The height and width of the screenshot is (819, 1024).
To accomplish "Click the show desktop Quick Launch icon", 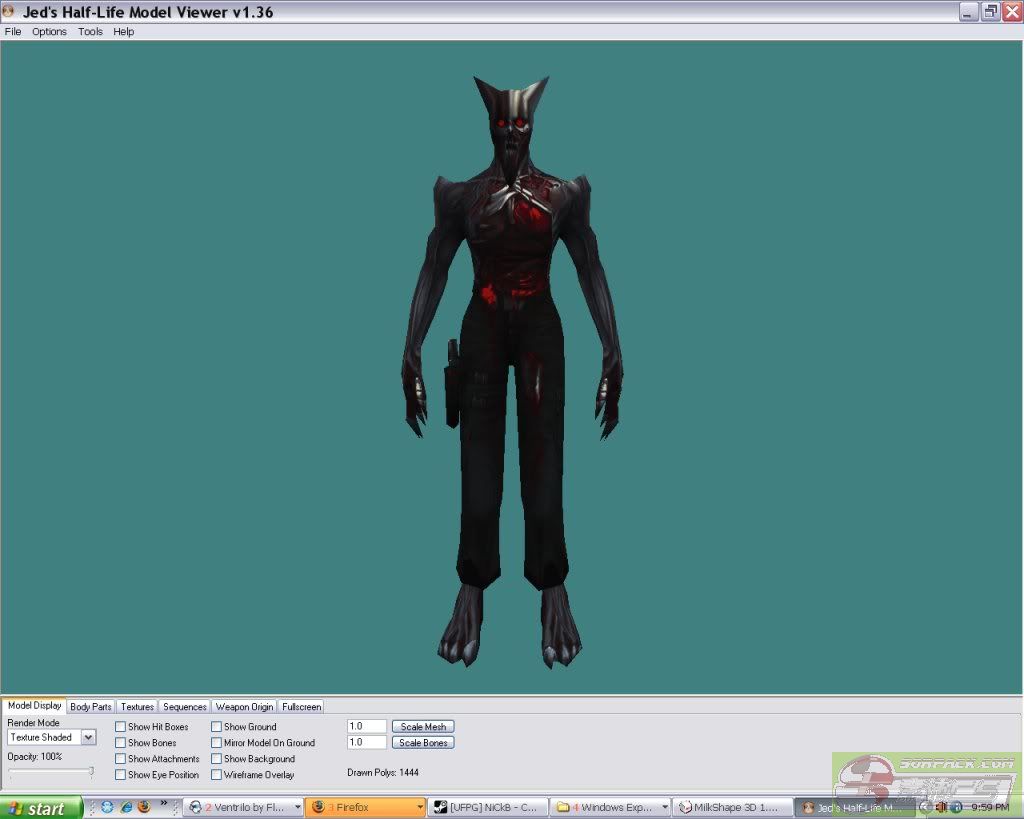I will tap(107, 807).
